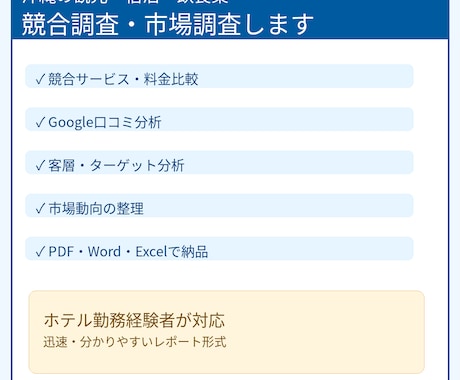Click the subtitle 迅速・分かりやすいレポート形式

(135, 342)
